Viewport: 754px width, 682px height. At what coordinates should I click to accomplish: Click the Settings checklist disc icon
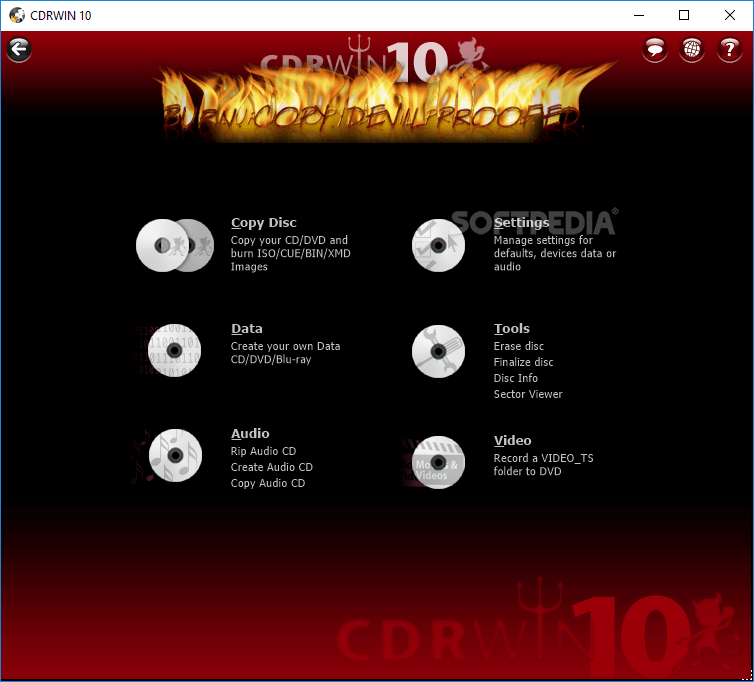438,245
